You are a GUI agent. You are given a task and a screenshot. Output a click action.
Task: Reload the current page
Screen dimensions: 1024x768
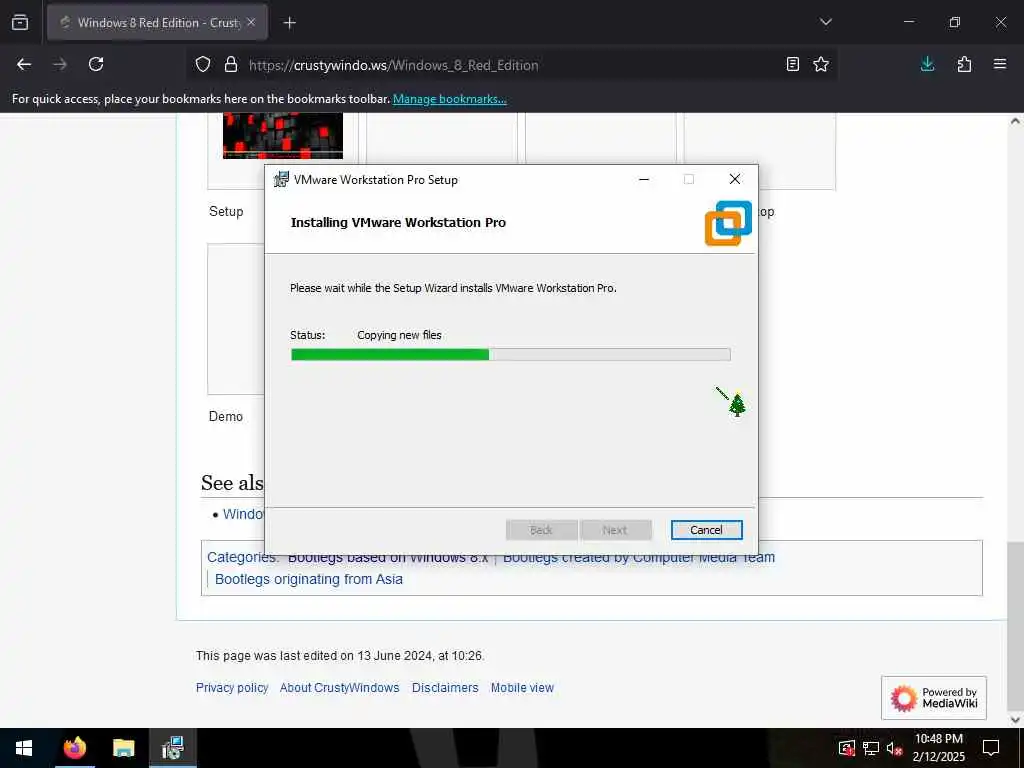96,64
